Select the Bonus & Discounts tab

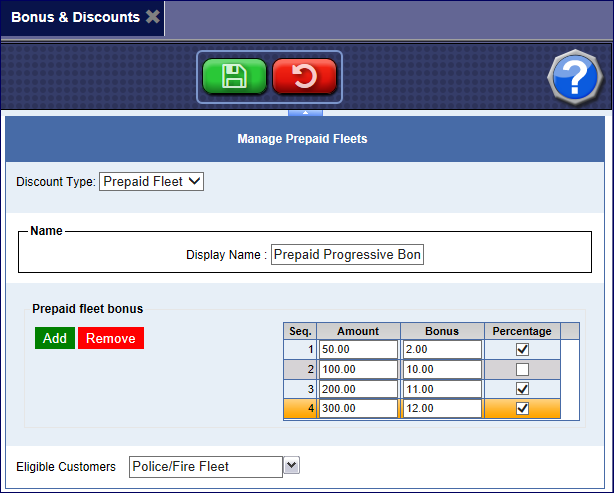(x=75, y=17)
